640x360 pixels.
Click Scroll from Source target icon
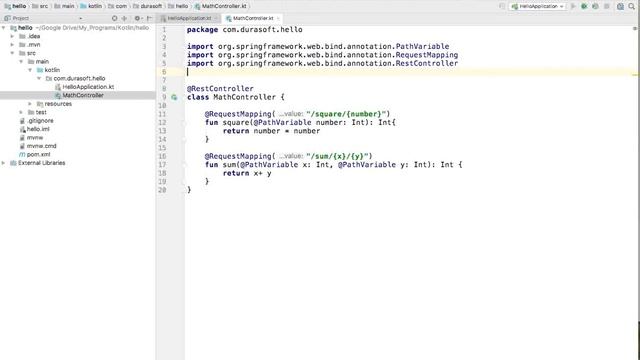pyautogui.click(x=115, y=18)
